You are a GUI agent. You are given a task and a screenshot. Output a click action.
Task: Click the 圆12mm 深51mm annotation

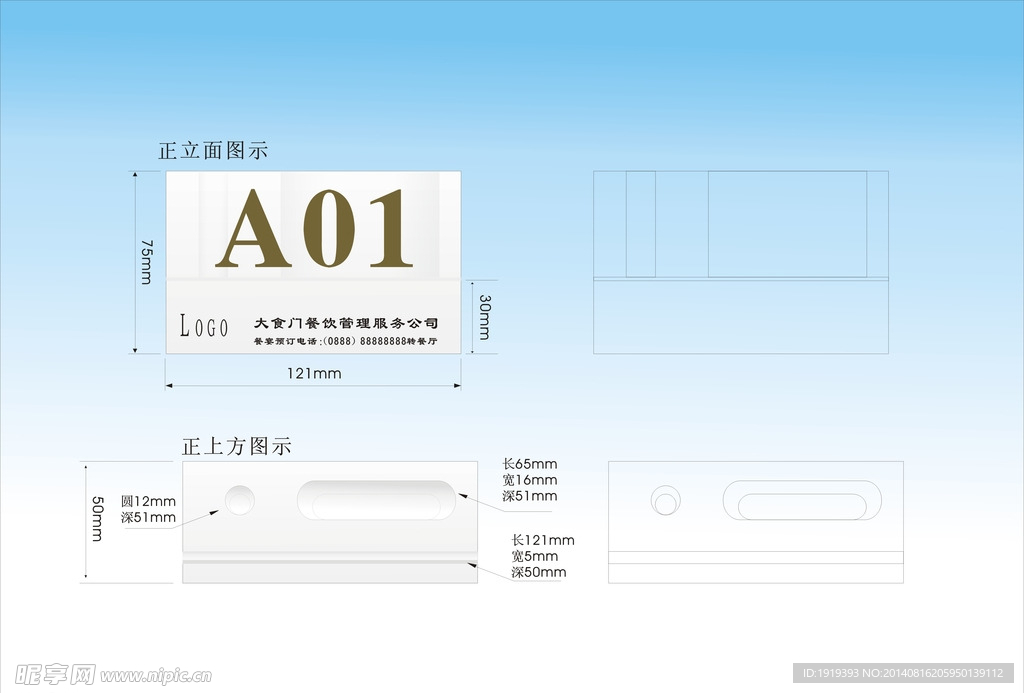148,509
